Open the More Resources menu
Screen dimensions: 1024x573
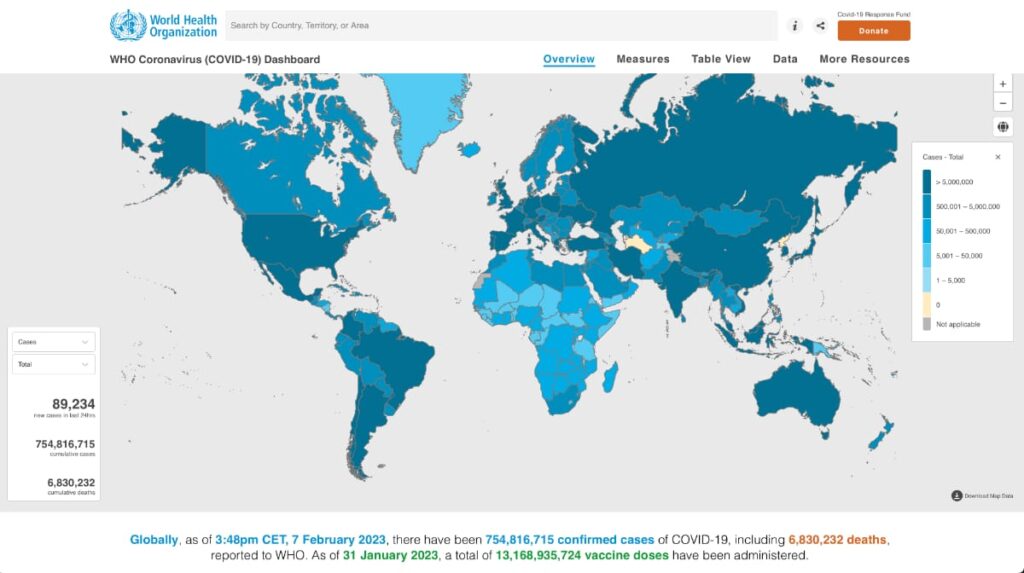864,59
